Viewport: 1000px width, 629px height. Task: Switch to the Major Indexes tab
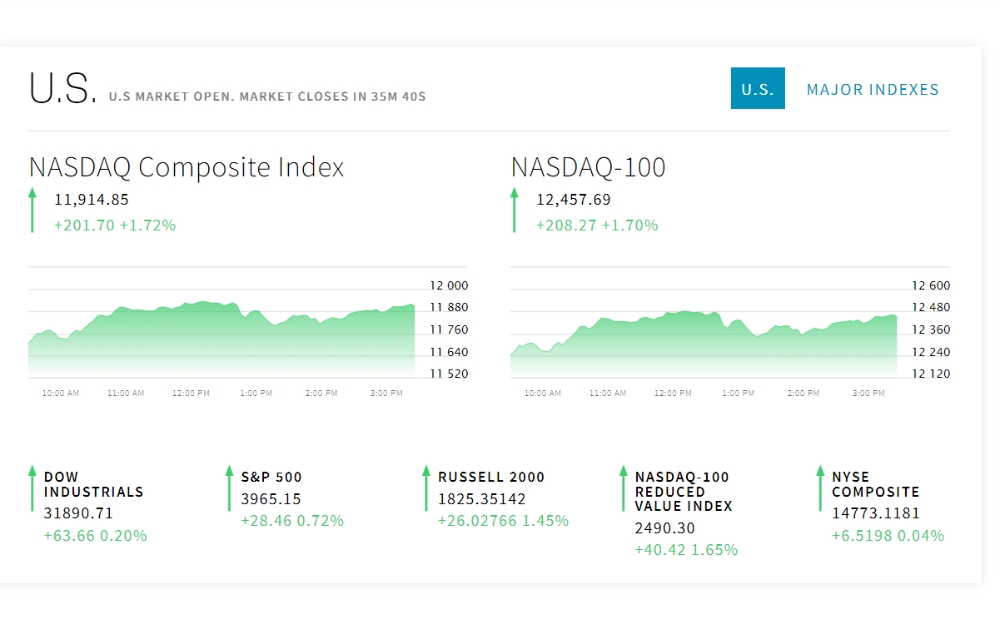872,89
